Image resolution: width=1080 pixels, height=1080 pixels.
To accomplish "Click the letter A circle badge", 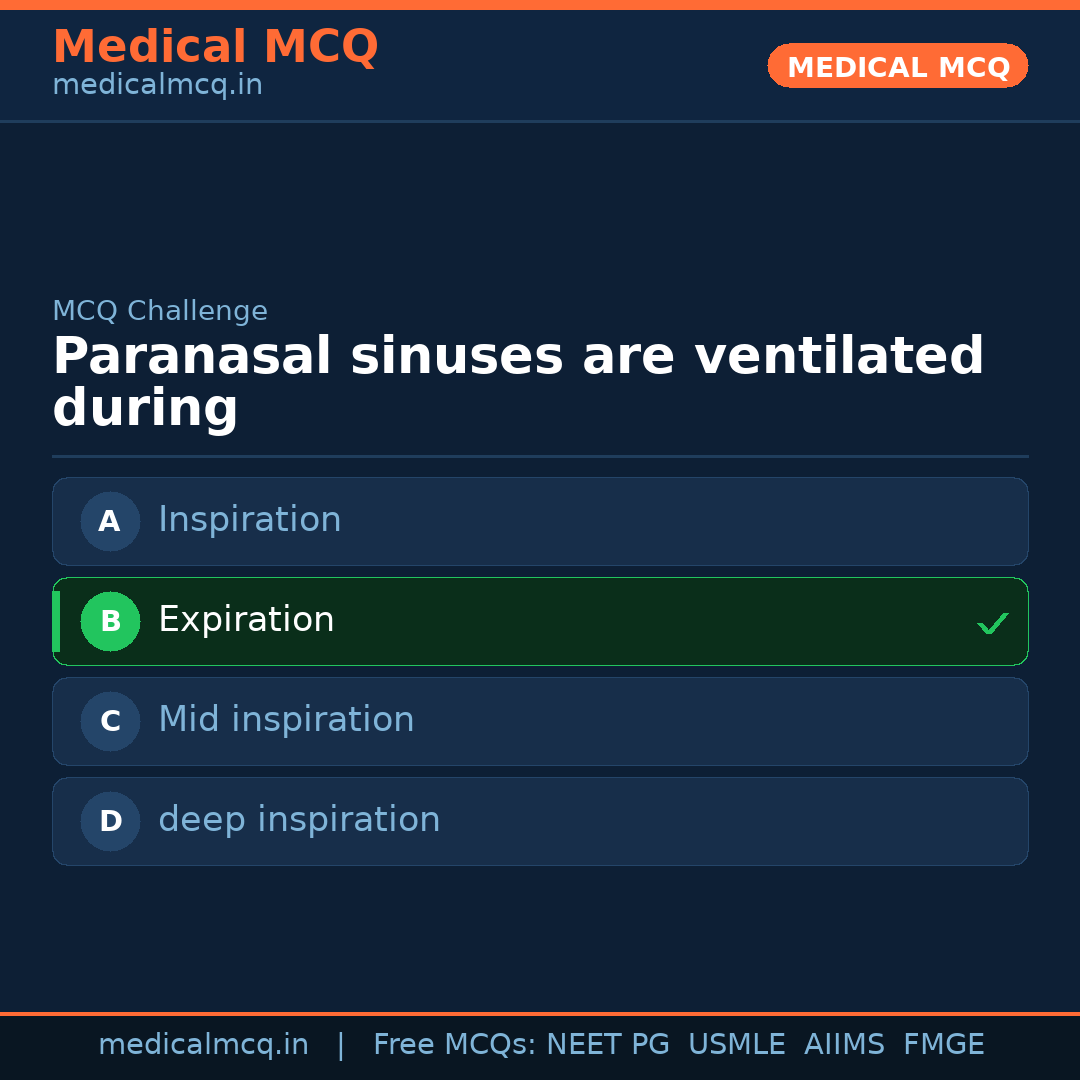I will [110, 521].
